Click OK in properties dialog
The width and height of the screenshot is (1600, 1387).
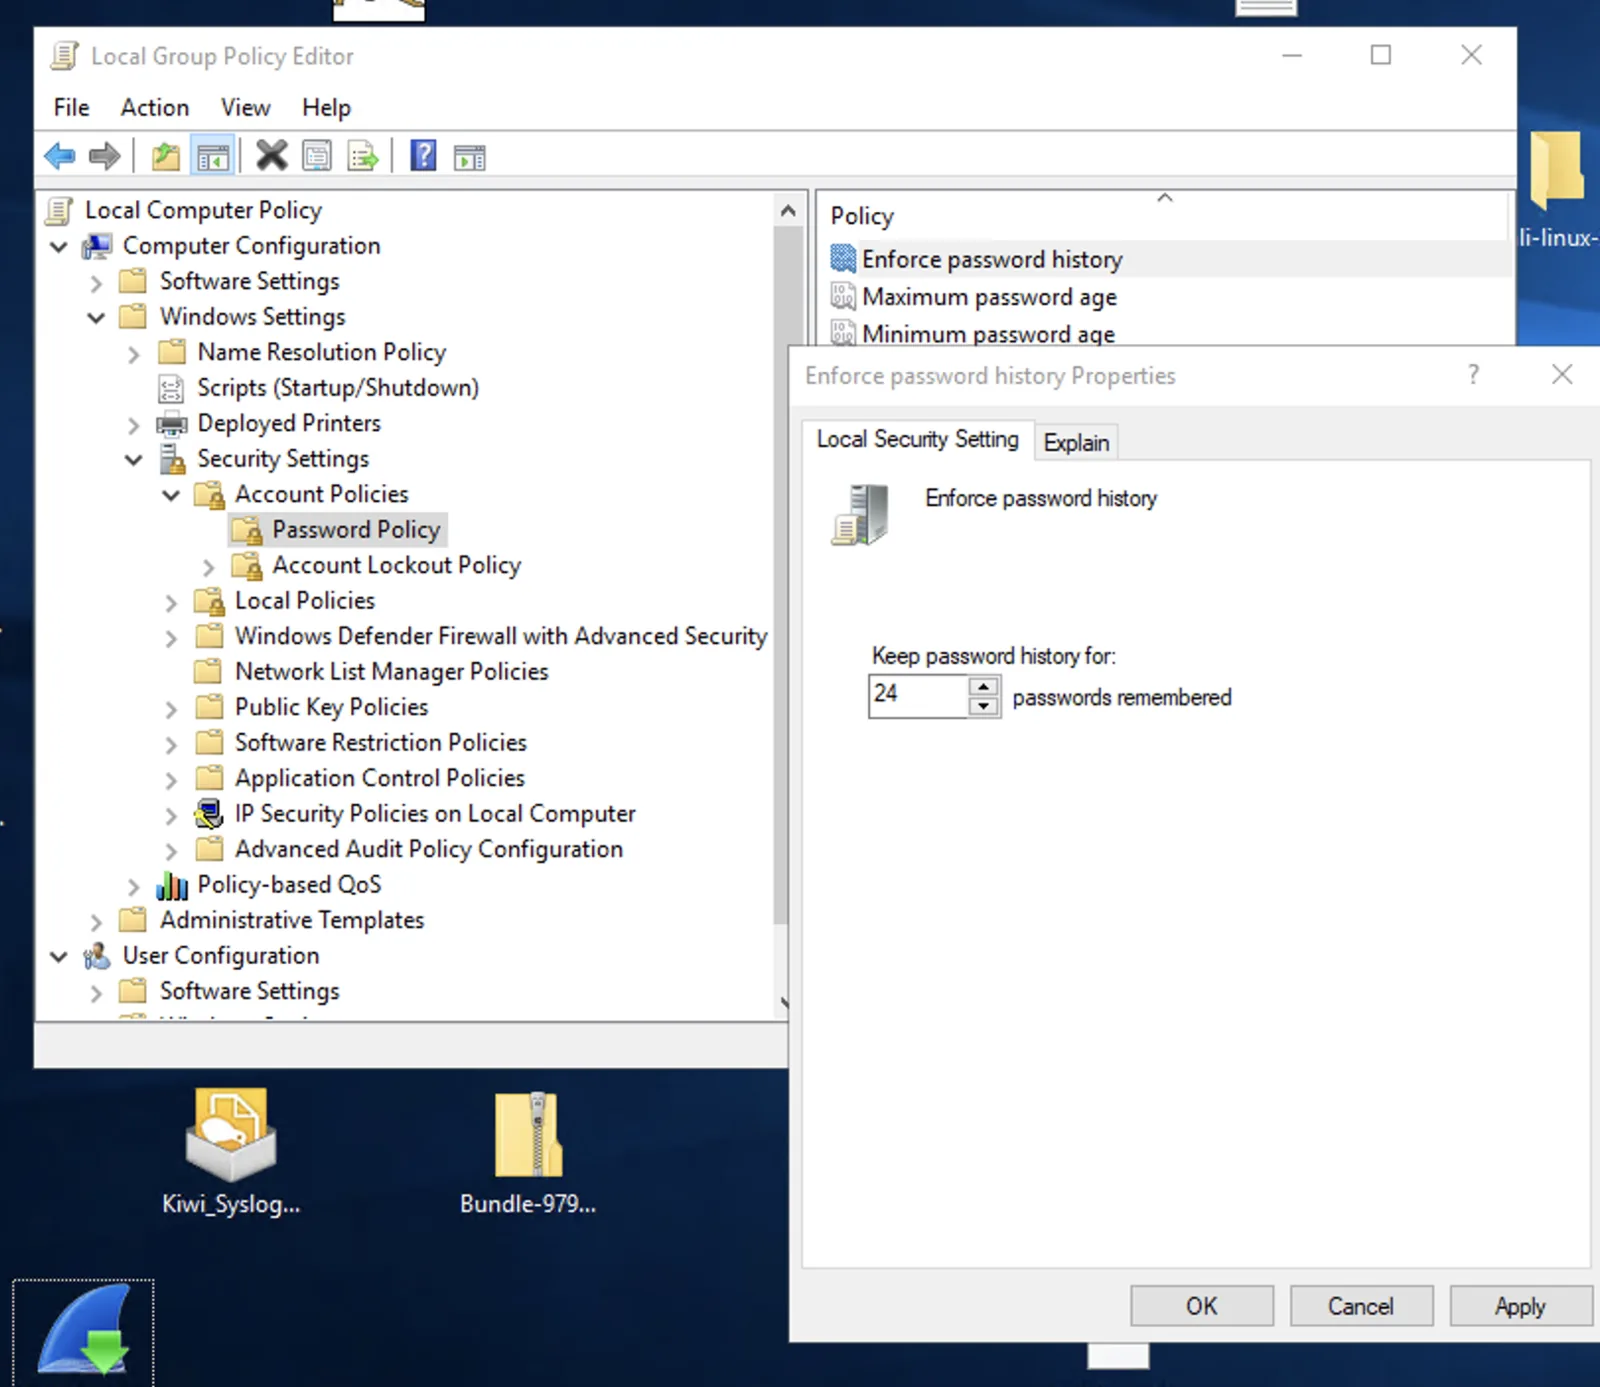coord(1202,1306)
